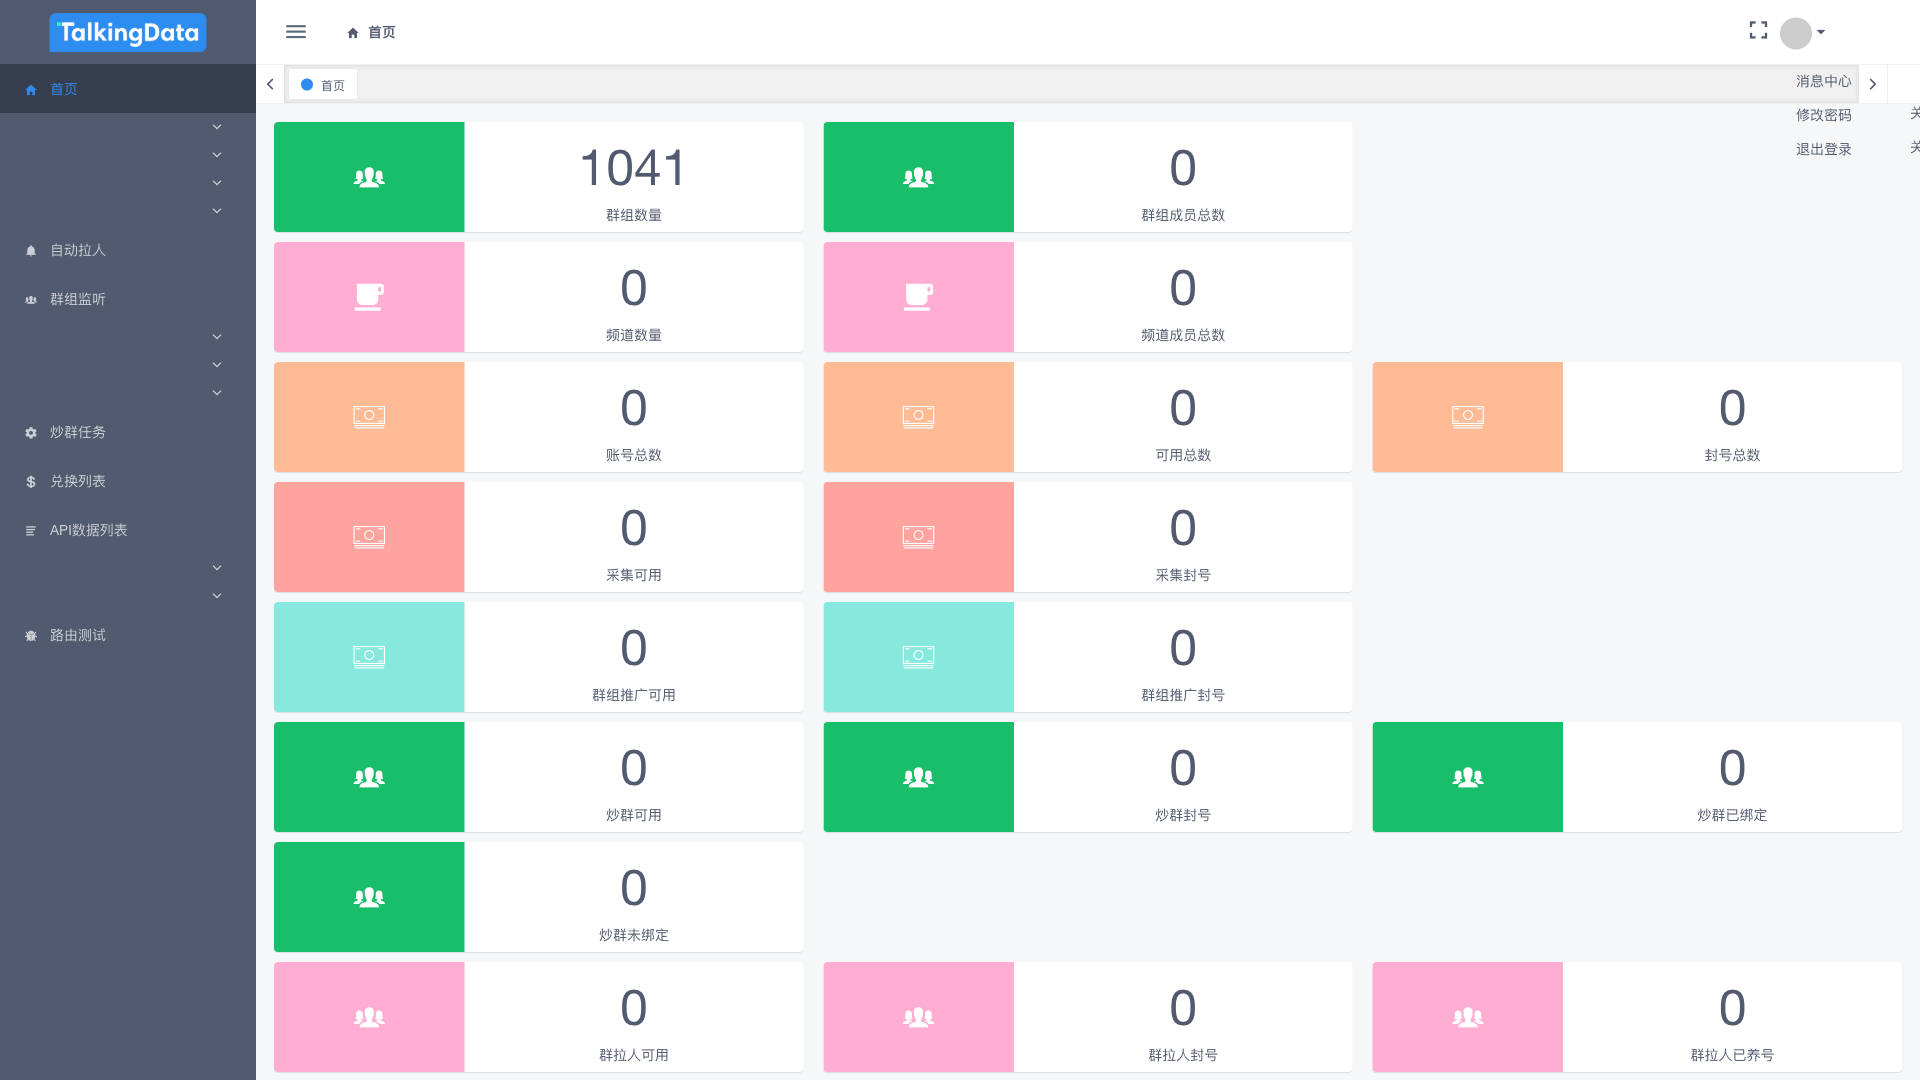Open the avatar dropdown arrow
The width and height of the screenshot is (1920, 1080).
tap(1821, 32)
